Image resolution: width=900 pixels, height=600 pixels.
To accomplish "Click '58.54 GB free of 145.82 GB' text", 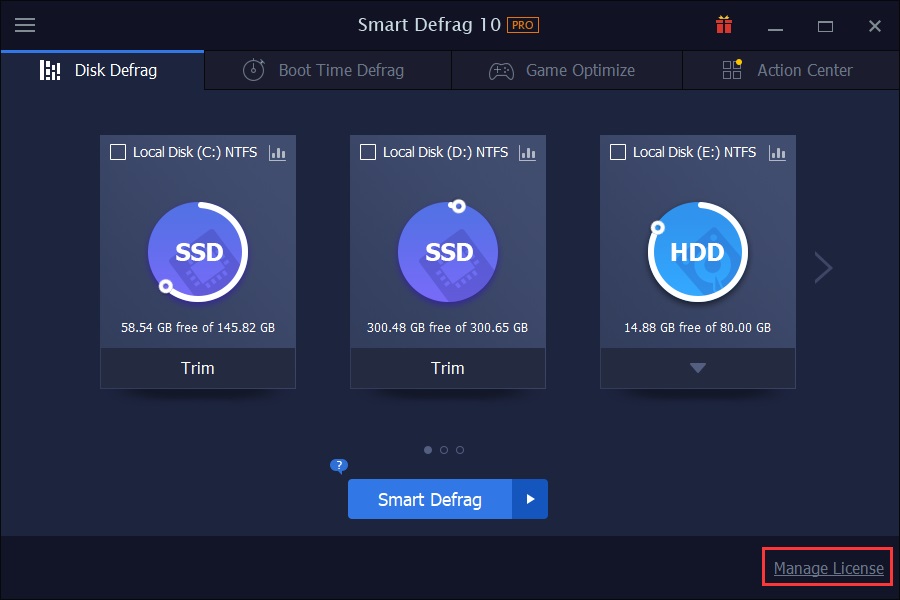I will (x=198, y=327).
